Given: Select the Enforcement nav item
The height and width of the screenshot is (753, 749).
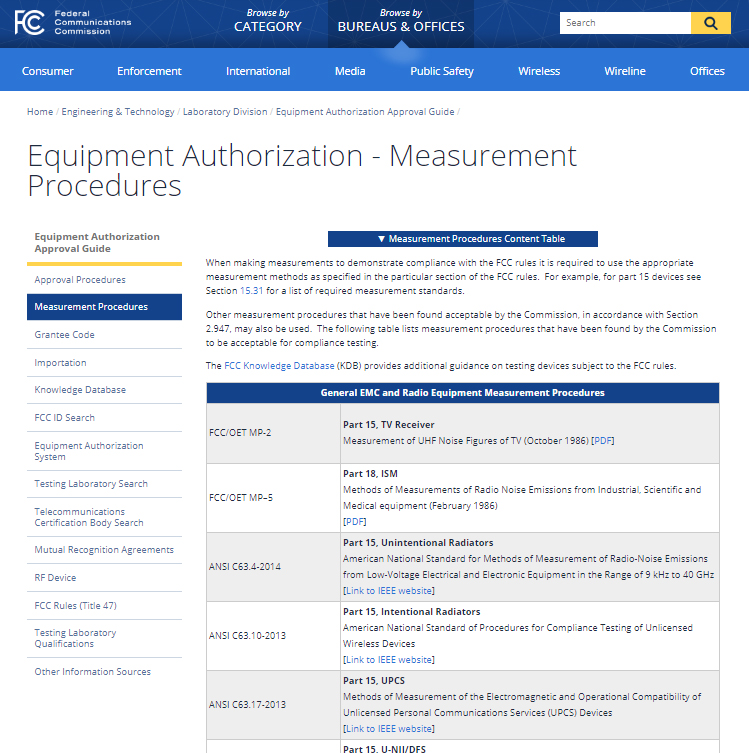Looking at the screenshot, I should click(x=149, y=71).
